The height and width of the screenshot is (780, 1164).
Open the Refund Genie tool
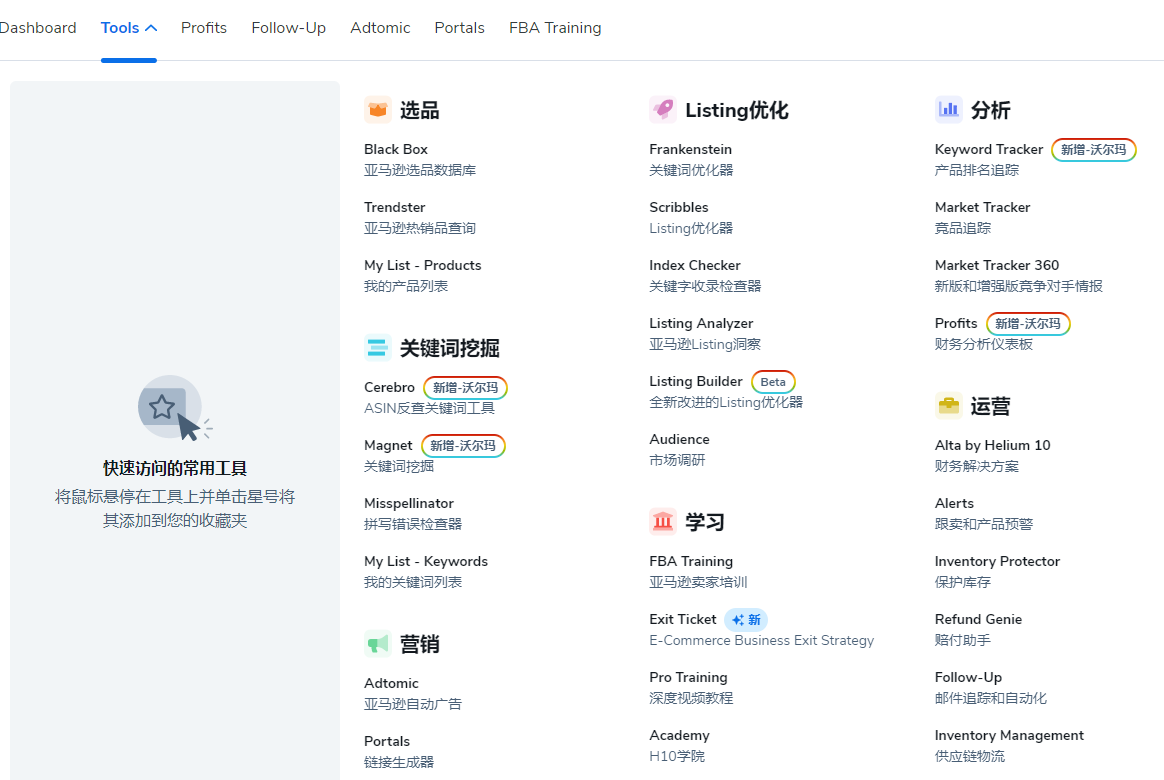pyautogui.click(x=977, y=619)
